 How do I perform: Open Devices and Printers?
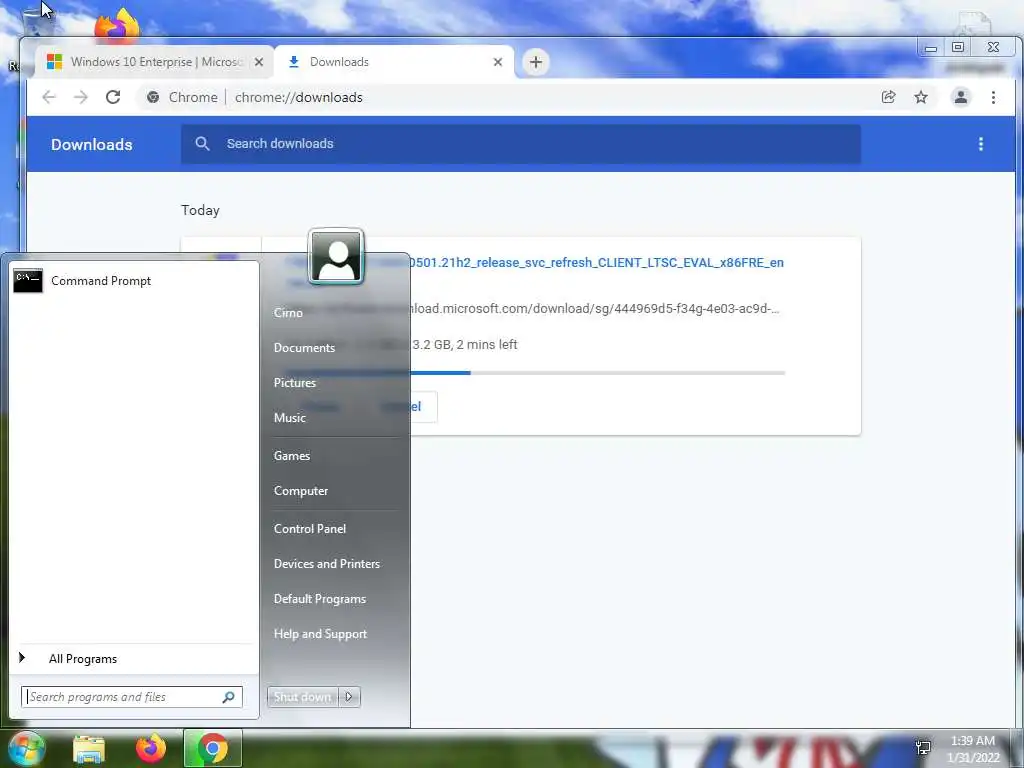pyautogui.click(x=327, y=564)
